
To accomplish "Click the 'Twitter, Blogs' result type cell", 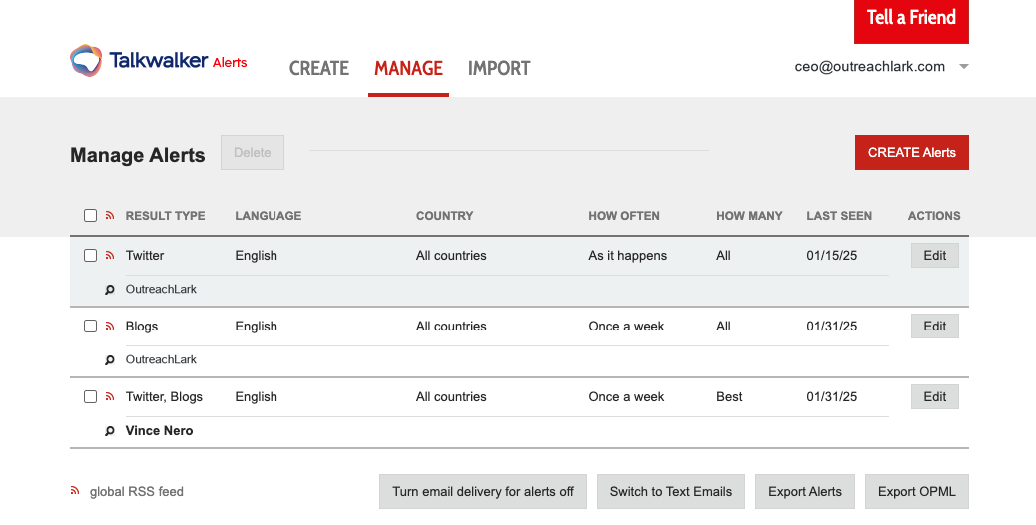I will (x=164, y=397).
